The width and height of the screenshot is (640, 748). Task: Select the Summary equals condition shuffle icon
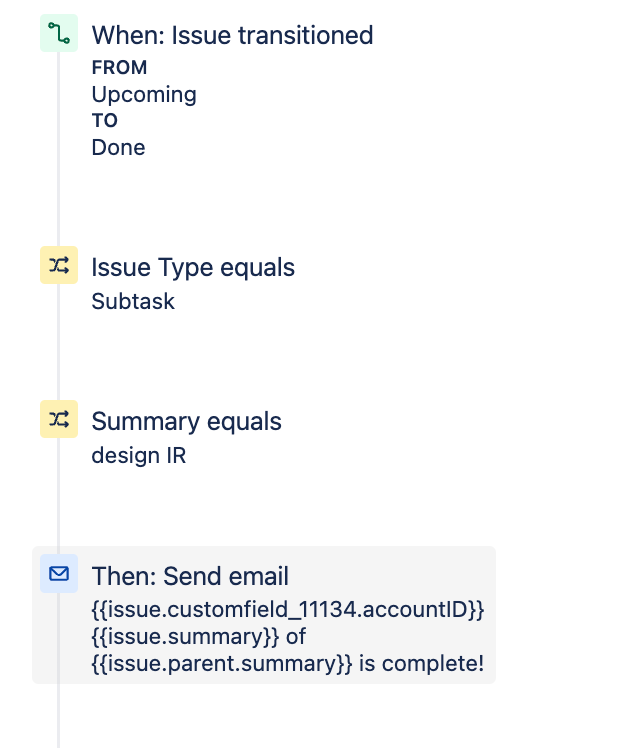coord(59,419)
